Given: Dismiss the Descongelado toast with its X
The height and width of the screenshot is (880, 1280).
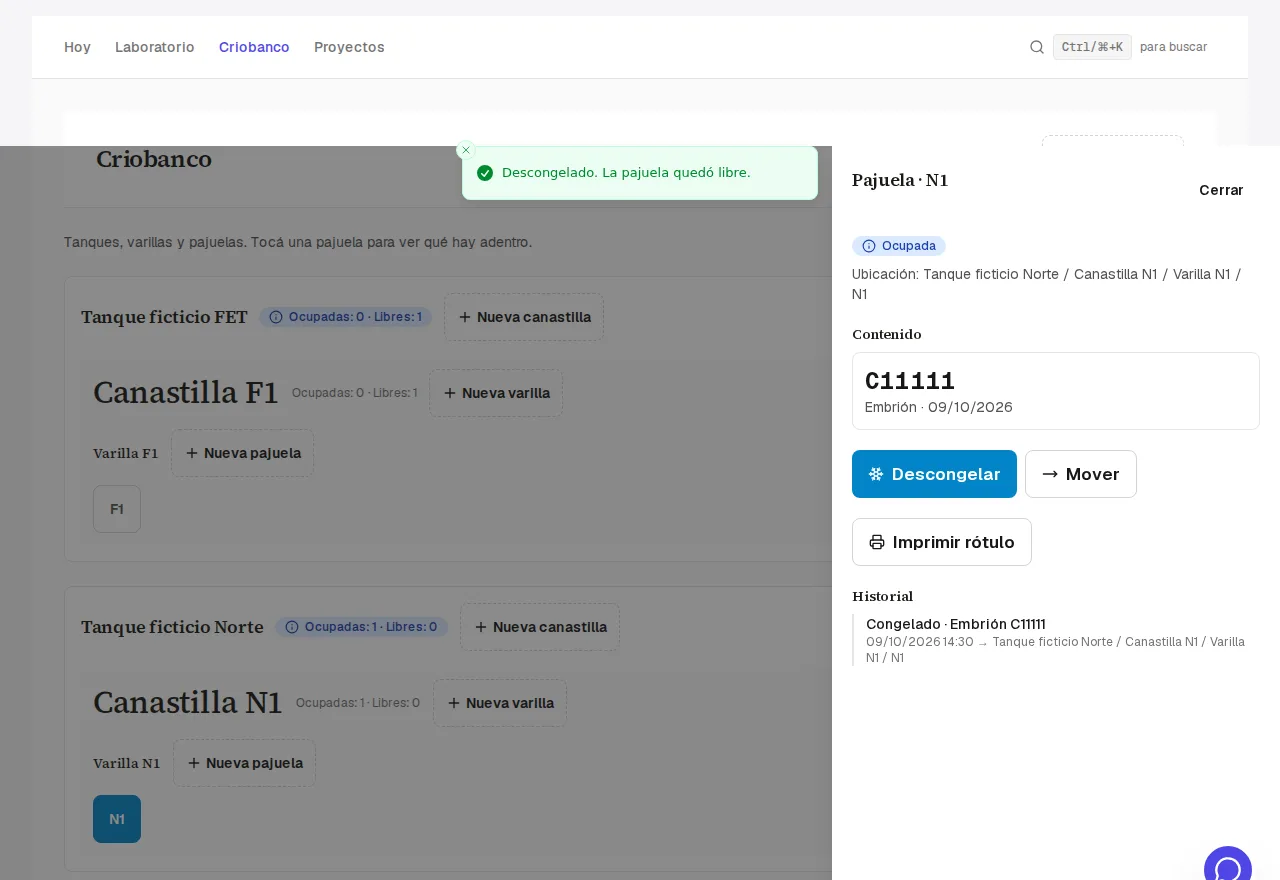Looking at the screenshot, I should [x=466, y=150].
